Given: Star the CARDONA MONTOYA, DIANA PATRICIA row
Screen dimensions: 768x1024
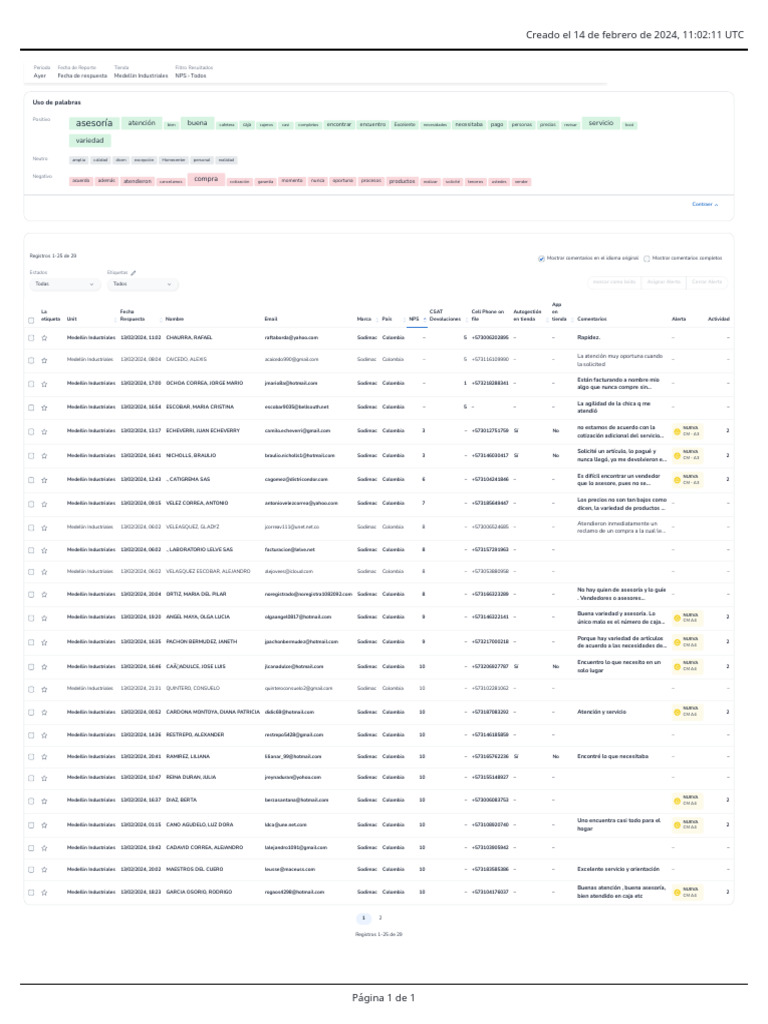Looking at the screenshot, I should [x=44, y=713].
